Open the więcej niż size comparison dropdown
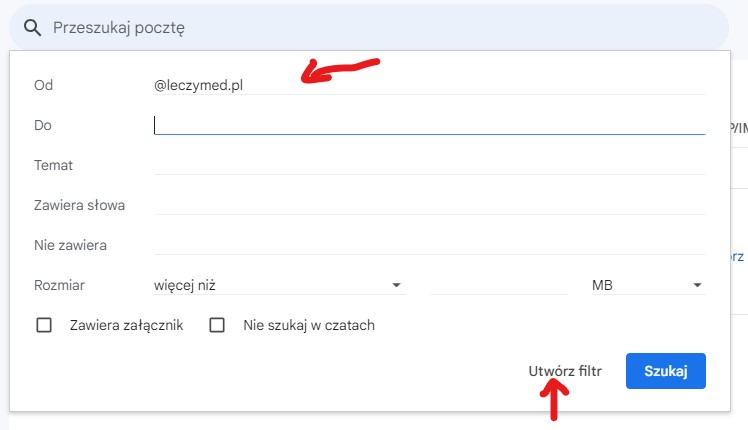The image size is (748, 430). click(x=279, y=285)
